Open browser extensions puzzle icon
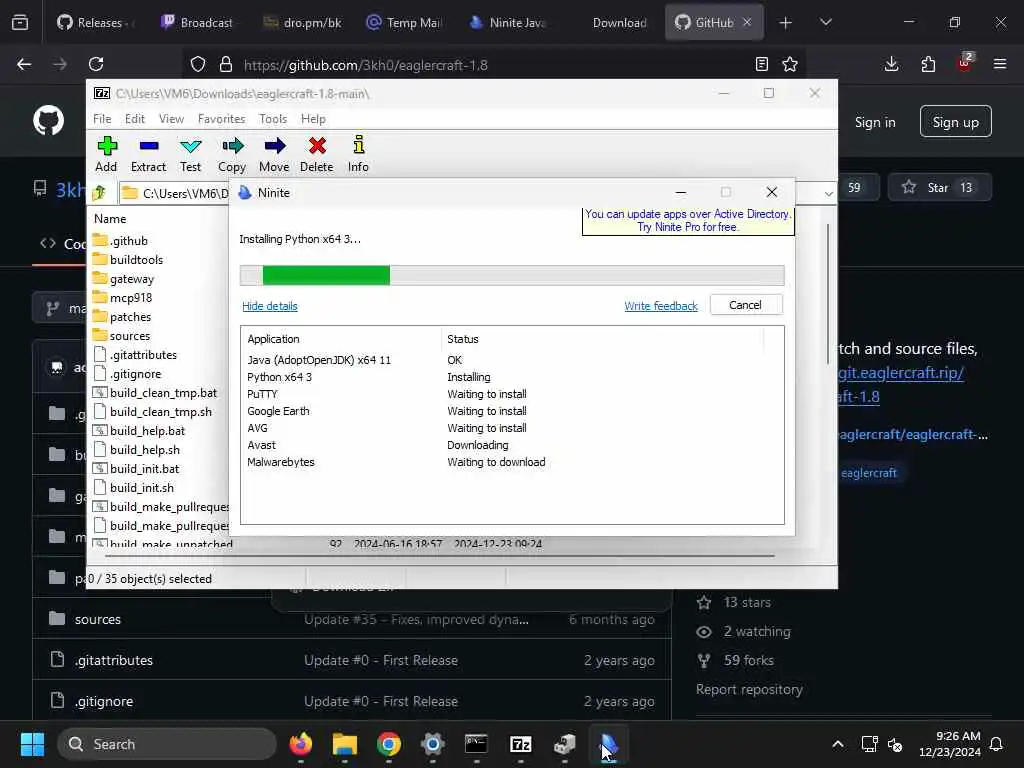1024x768 pixels. tap(928, 64)
